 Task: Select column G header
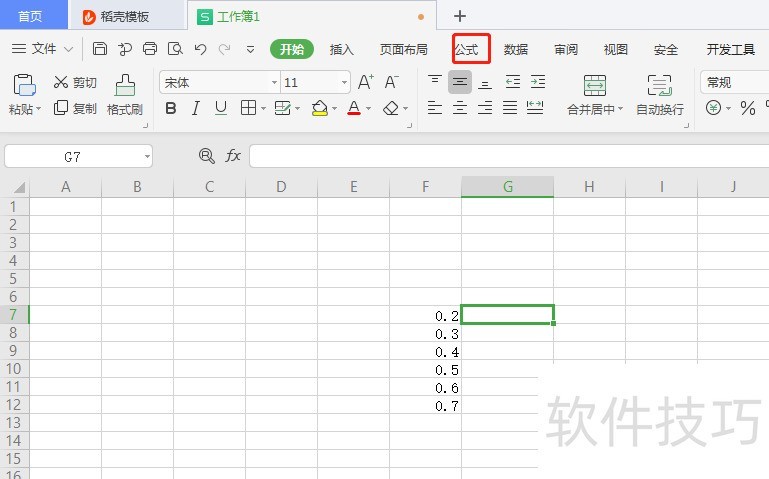pyautogui.click(x=508, y=187)
